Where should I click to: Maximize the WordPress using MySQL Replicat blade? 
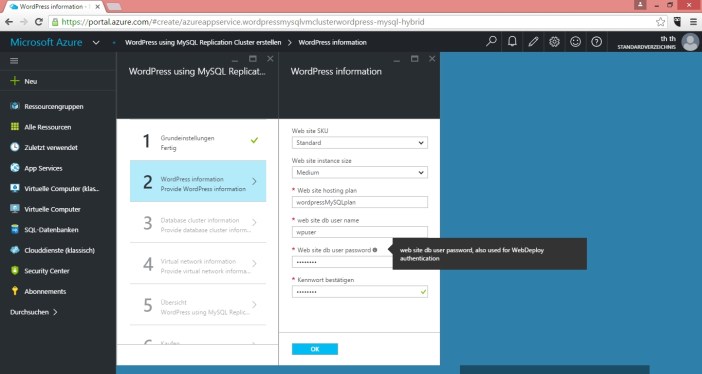click(x=253, y=59)
